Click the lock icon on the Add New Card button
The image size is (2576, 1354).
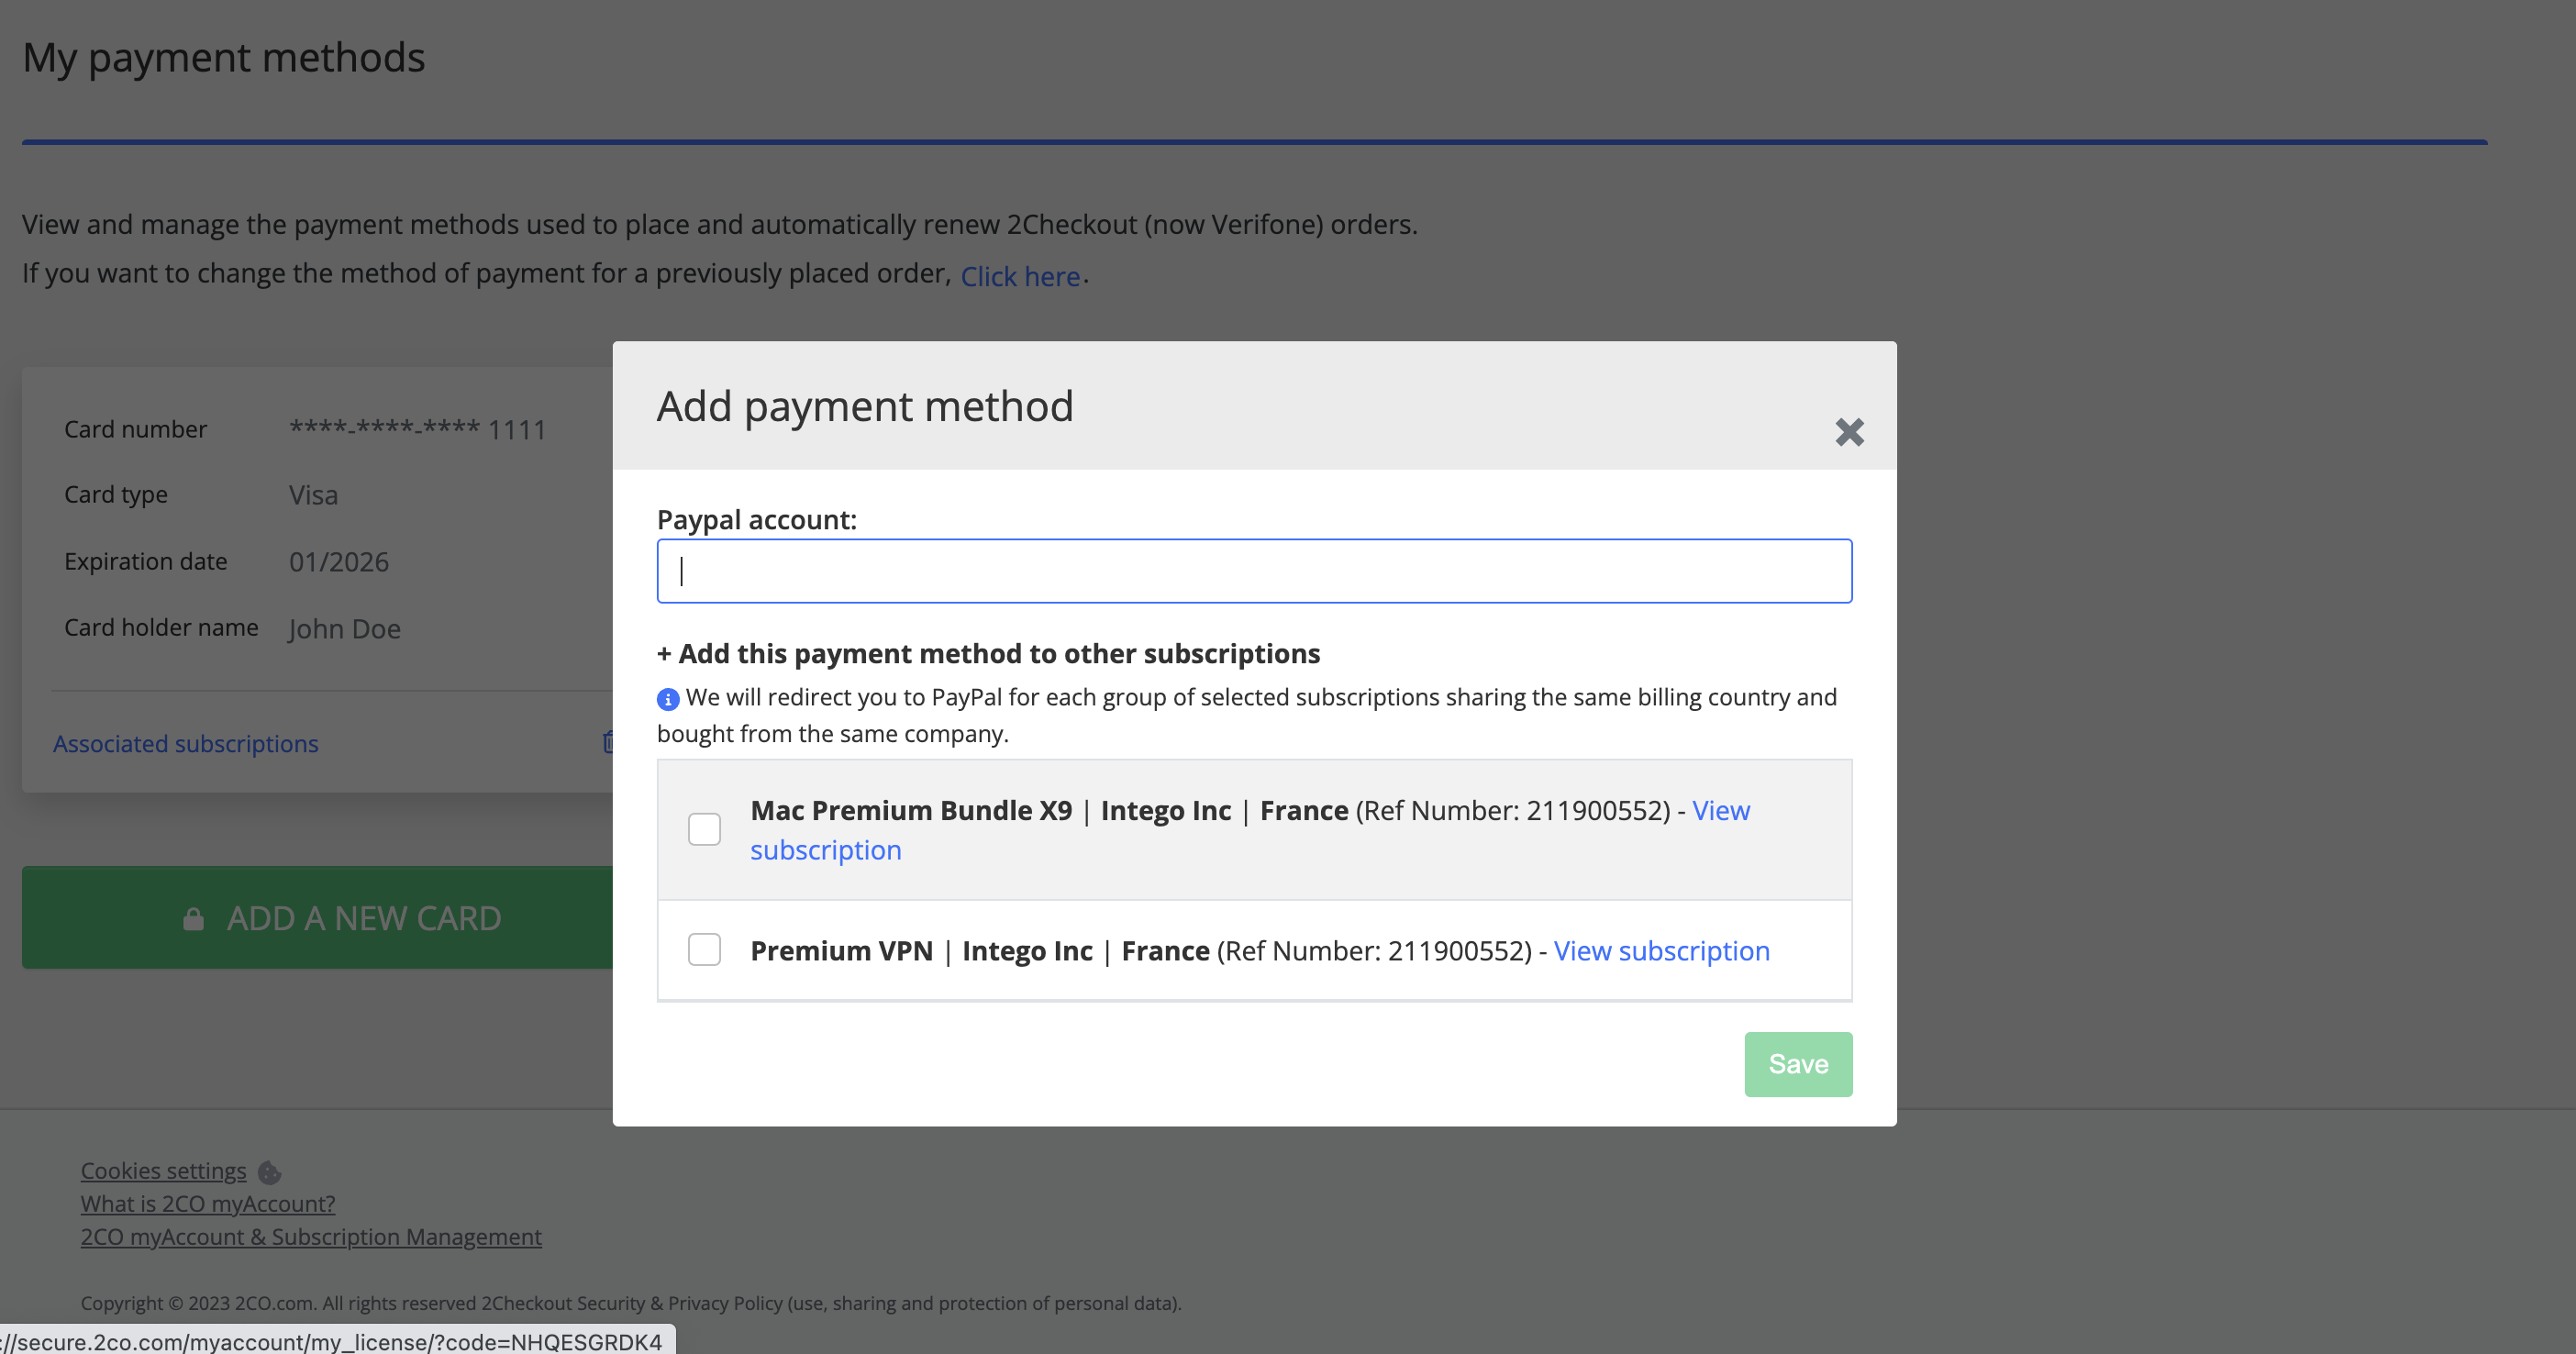click(x=193, y=919)
